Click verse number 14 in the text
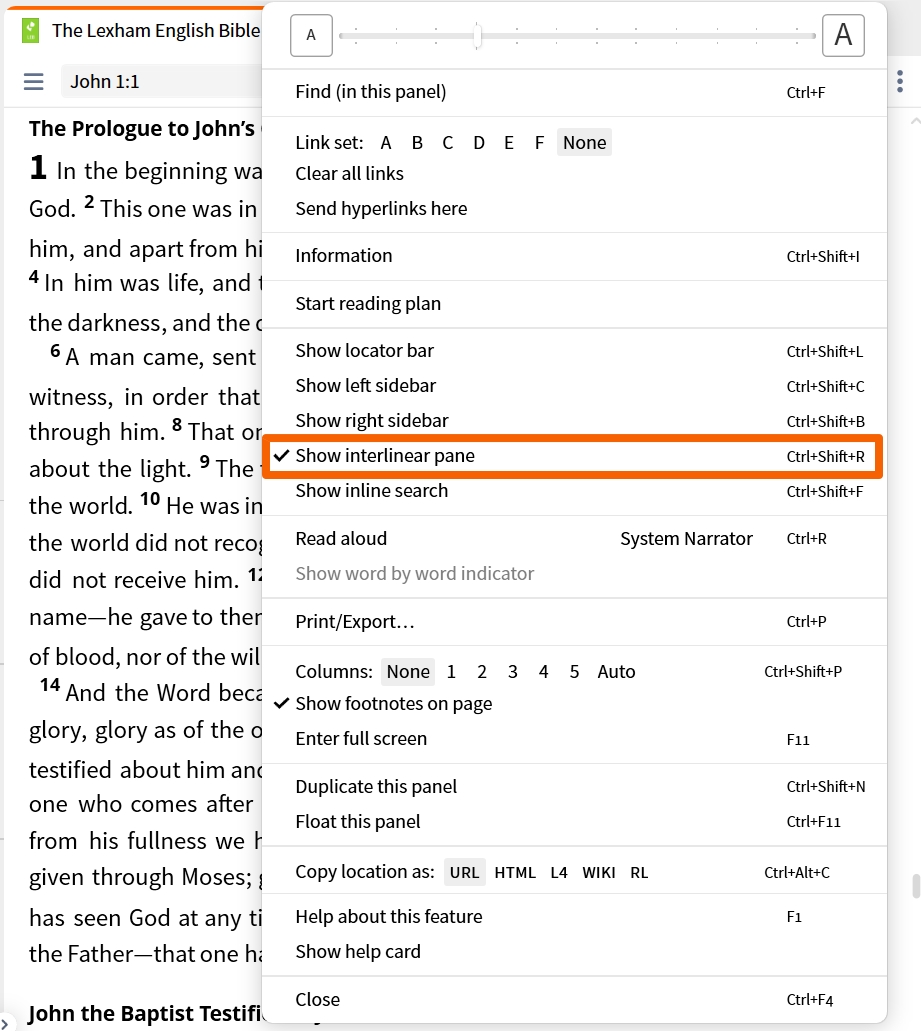The image size is (921, 1031). click(50, 685)
